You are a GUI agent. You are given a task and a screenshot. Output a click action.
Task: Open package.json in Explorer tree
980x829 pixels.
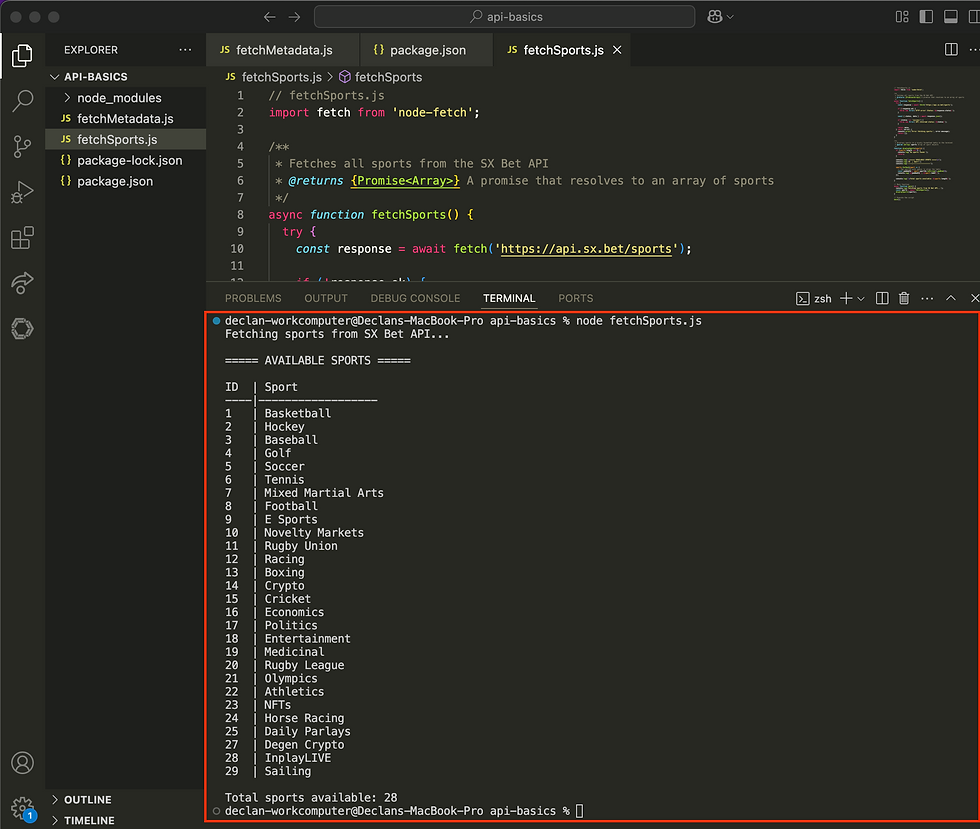click(126, 181)
